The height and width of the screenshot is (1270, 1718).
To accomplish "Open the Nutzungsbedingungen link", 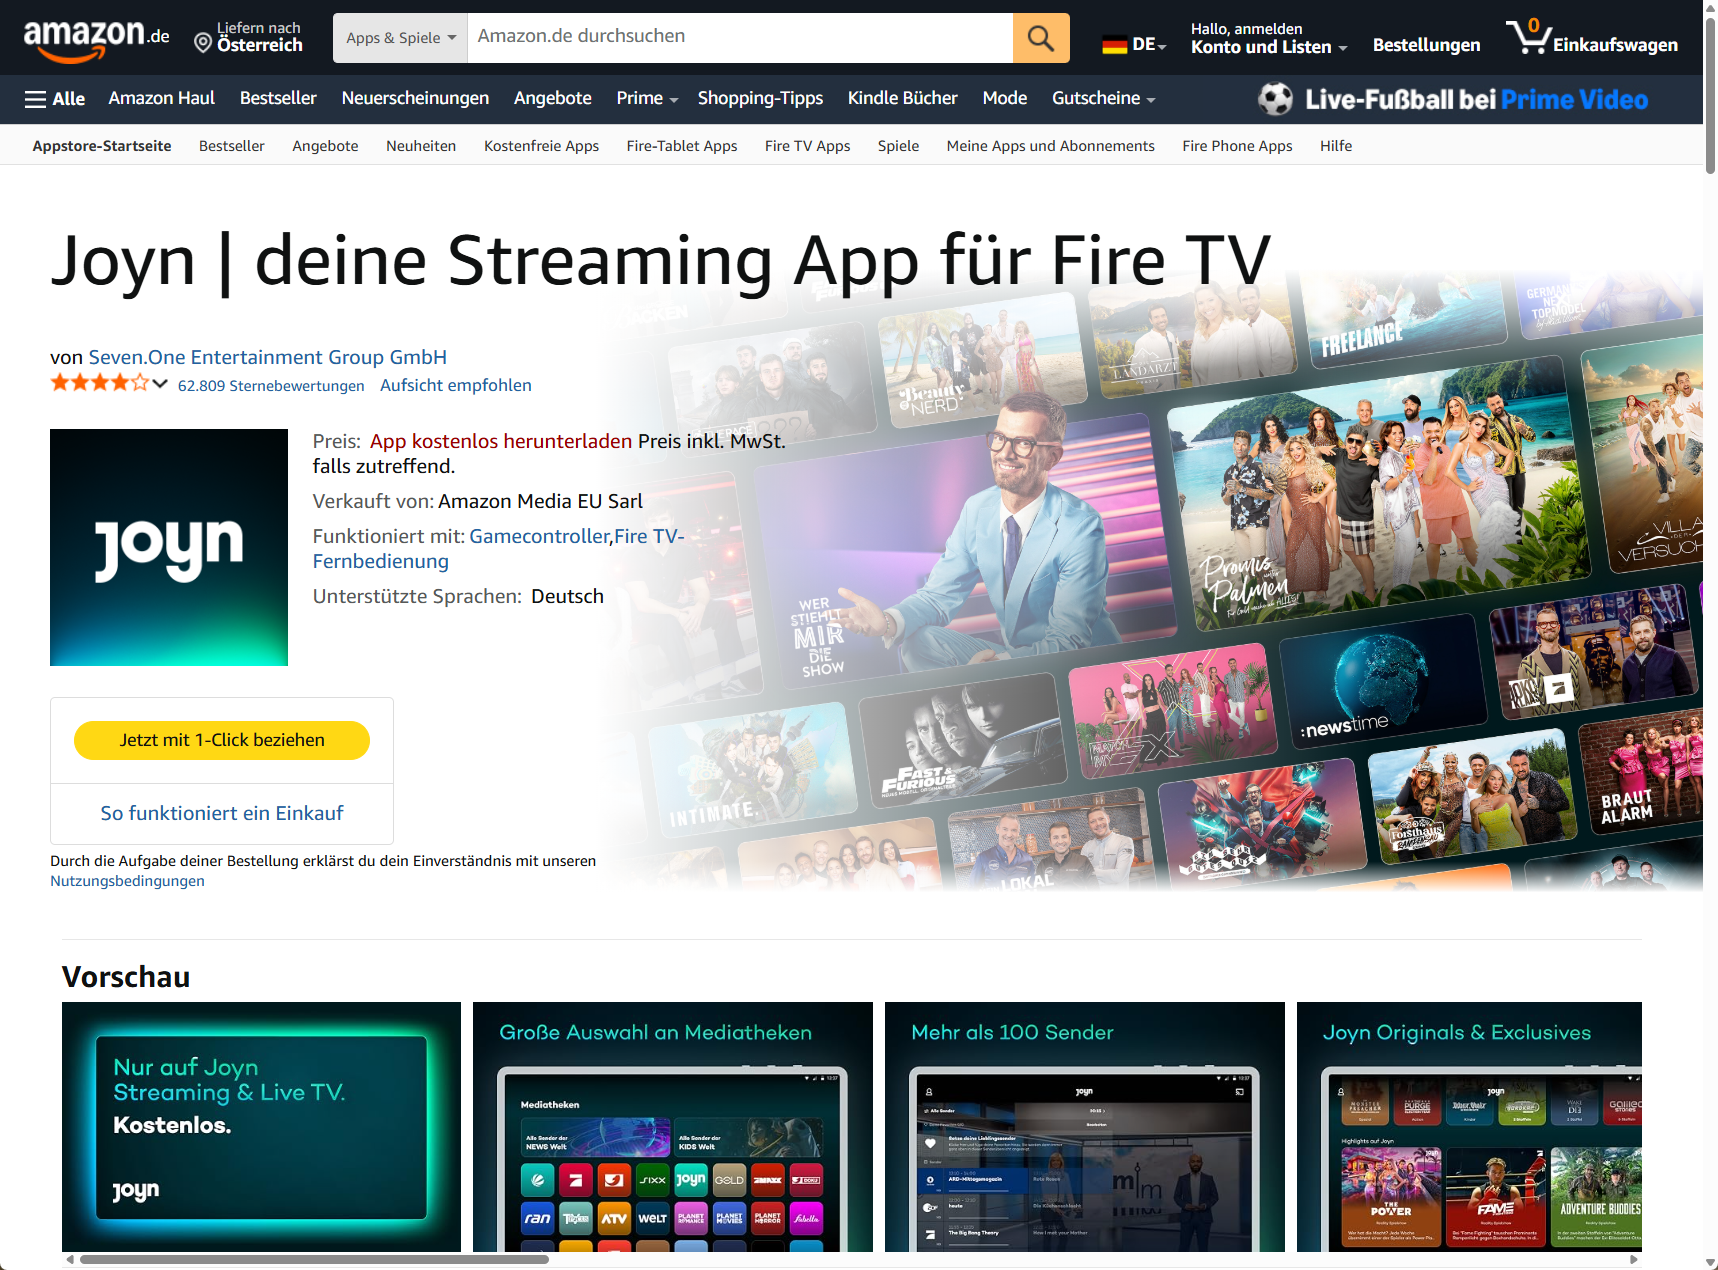I will click(x=127, y=881).
